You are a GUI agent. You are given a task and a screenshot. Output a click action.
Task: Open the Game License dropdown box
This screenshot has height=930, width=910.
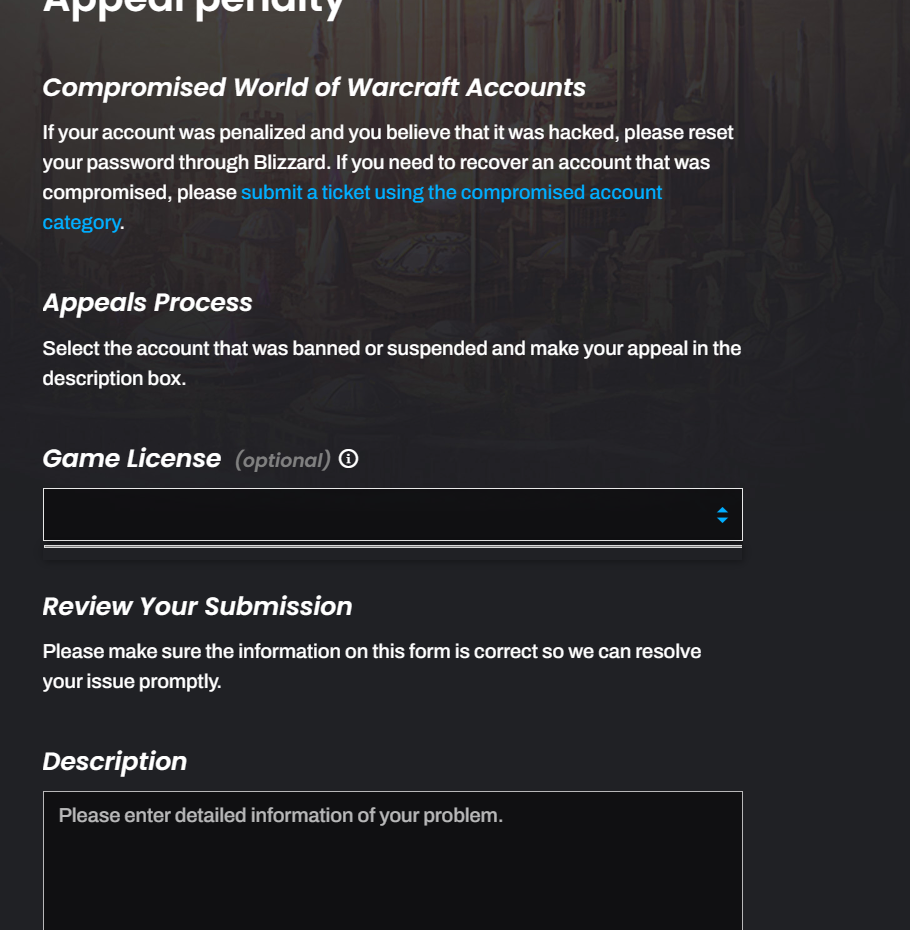(x=380, y=515)
